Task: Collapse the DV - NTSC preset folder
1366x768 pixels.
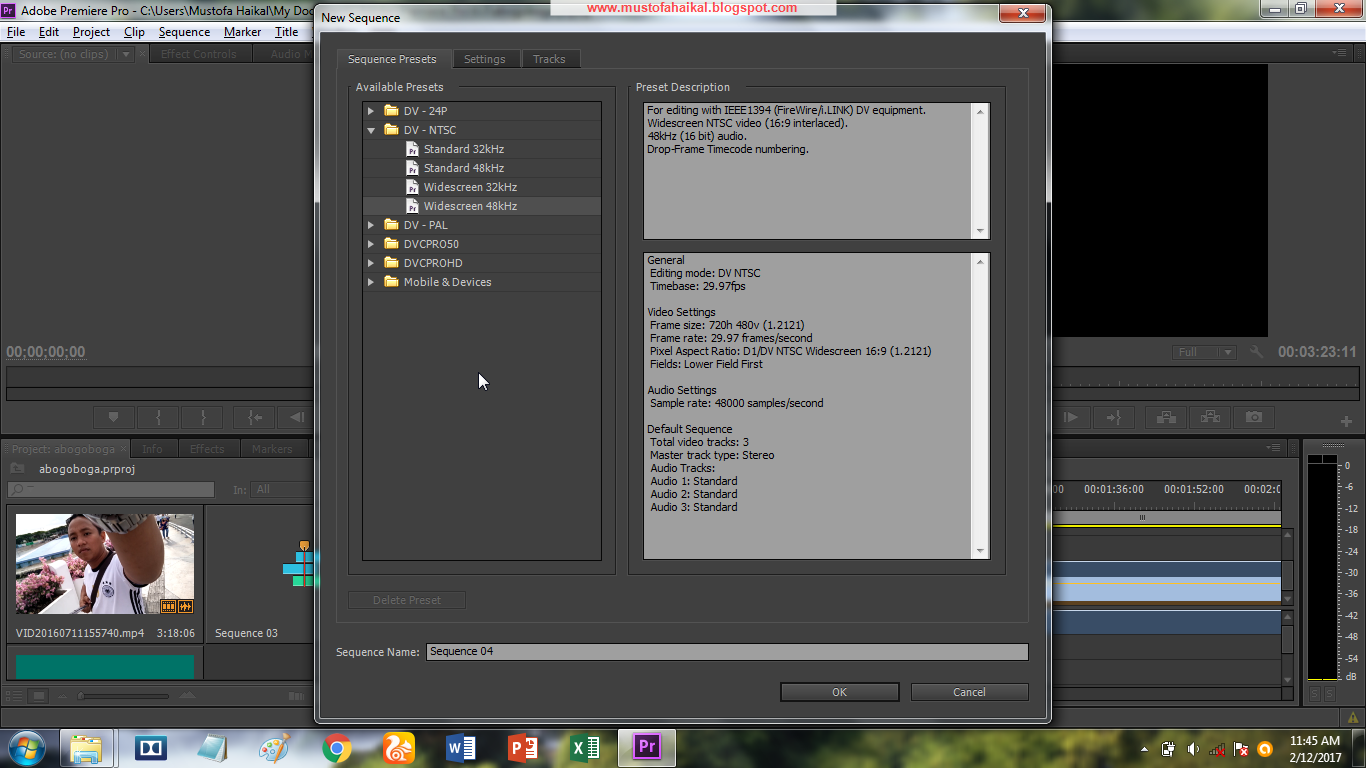Action: tap(371, 130)
